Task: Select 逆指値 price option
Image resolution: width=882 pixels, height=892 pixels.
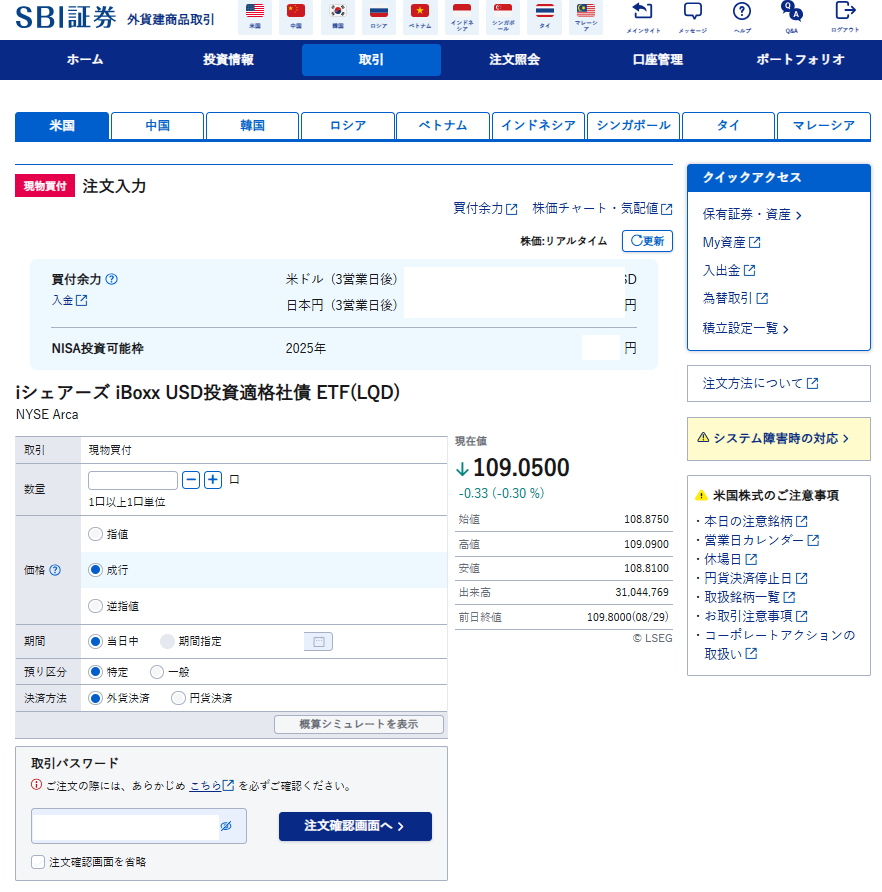Action: coord(96,606)
